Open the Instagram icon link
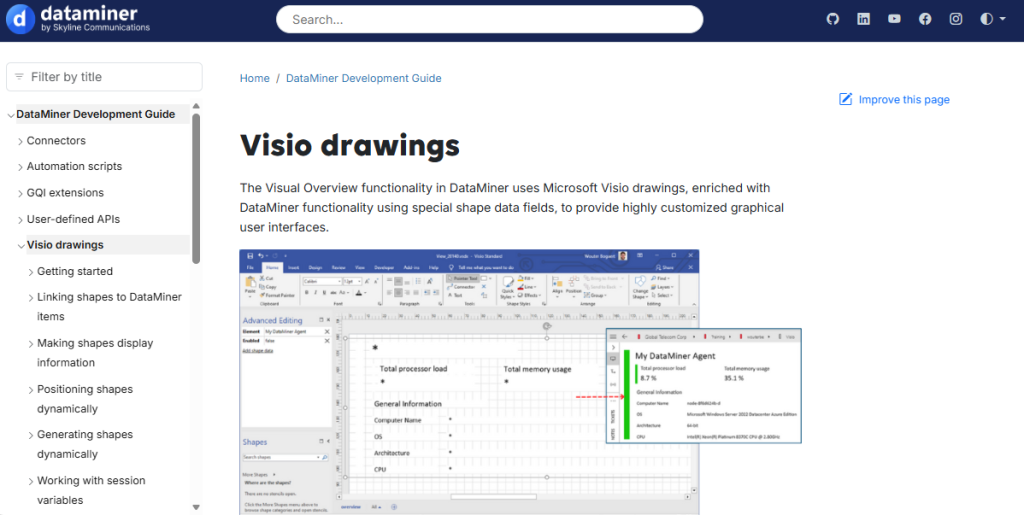1024x515 pixels. tap(956, 19)
